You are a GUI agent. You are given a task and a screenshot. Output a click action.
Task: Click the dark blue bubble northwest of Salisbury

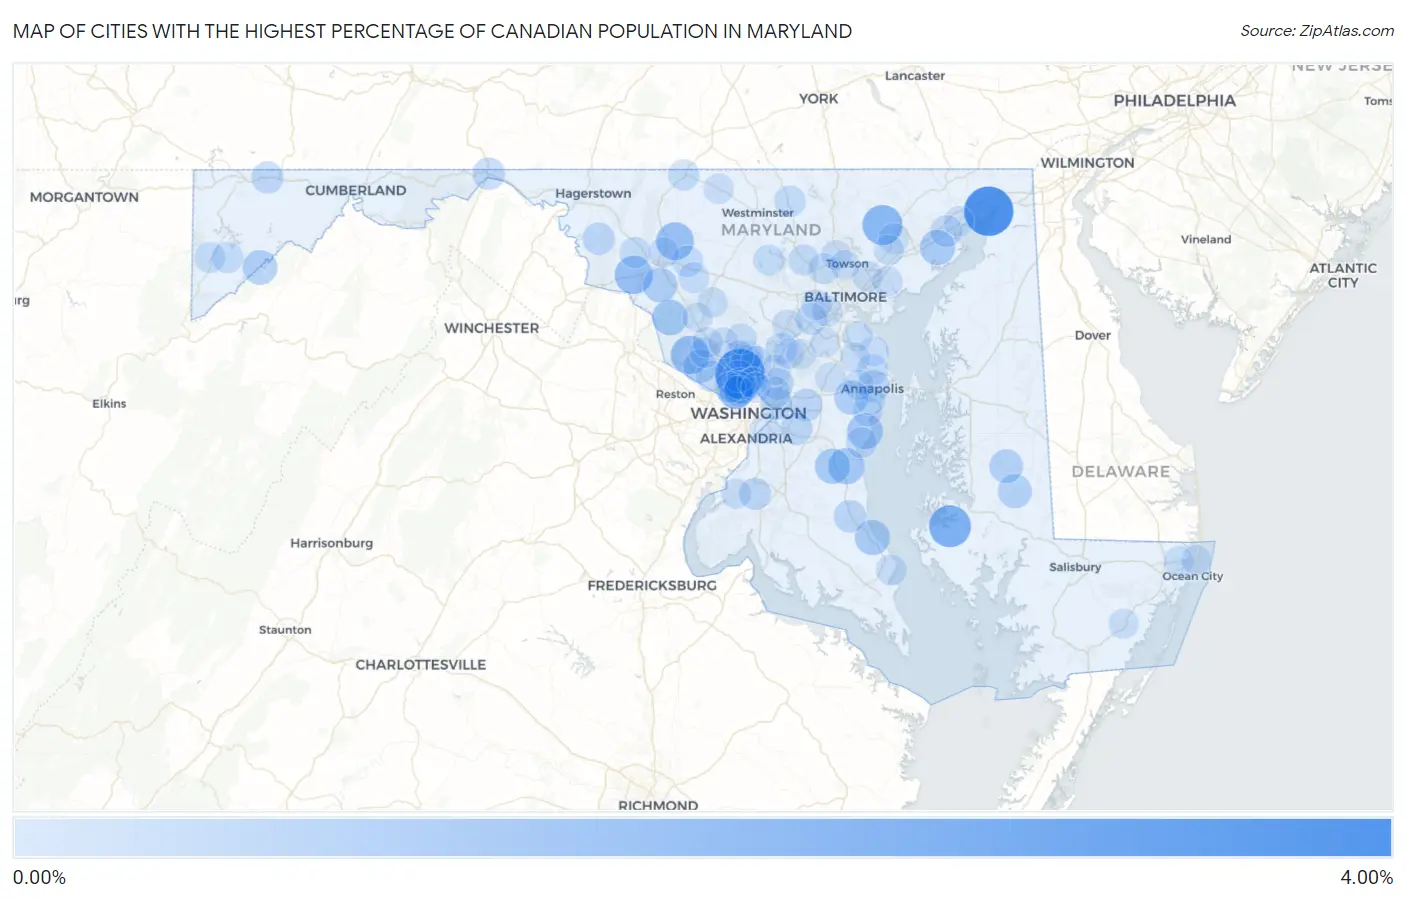950,526
